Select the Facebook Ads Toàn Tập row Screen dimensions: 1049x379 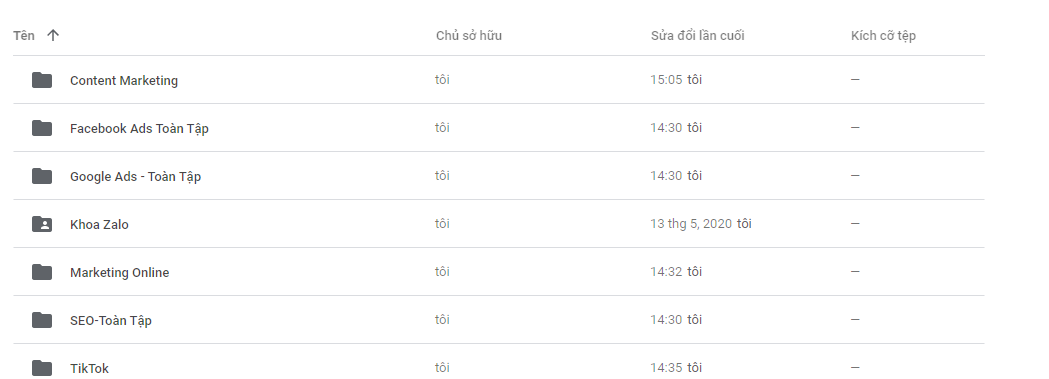click(x=498, y=128)
